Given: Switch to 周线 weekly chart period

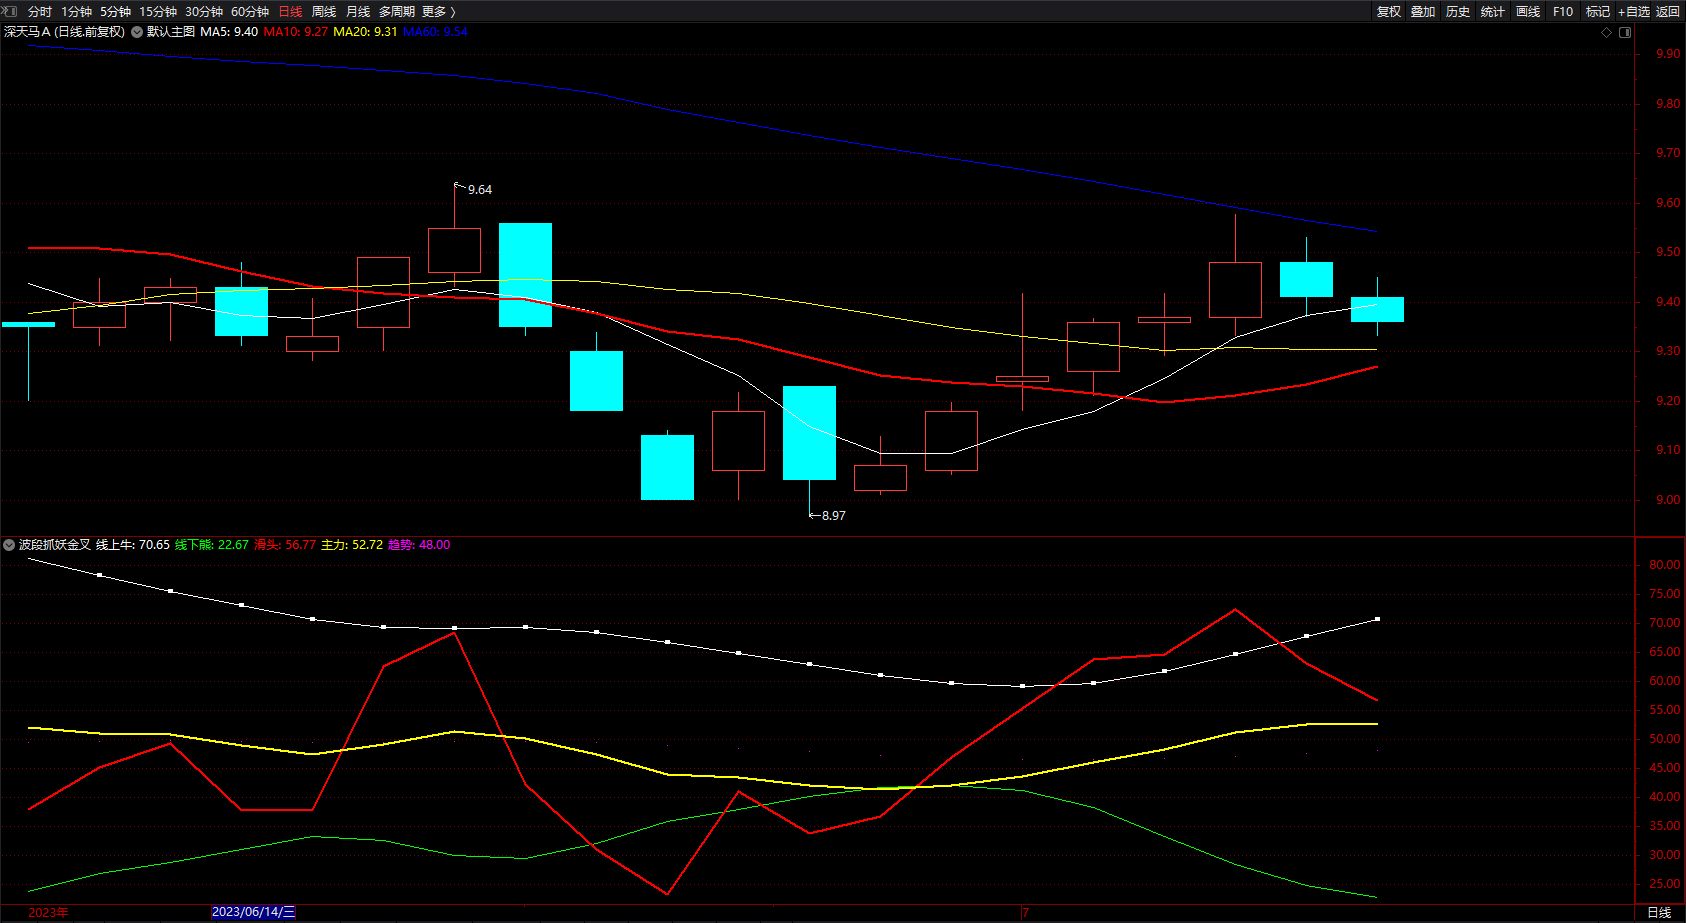Looking at the screenshot, I should pos(324,12).
